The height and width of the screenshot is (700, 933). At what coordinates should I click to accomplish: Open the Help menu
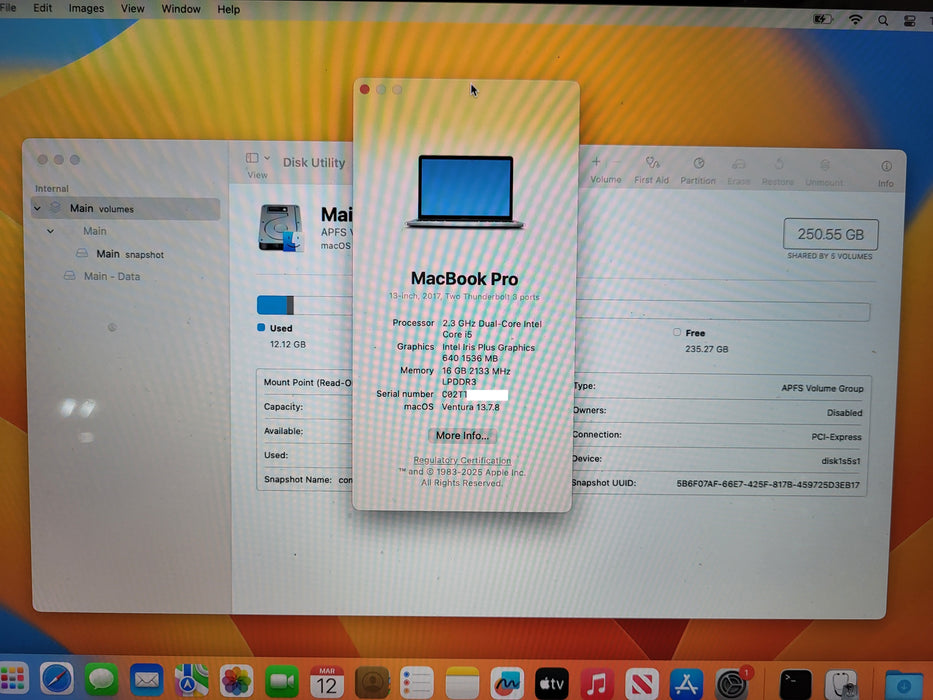(228, 10)
